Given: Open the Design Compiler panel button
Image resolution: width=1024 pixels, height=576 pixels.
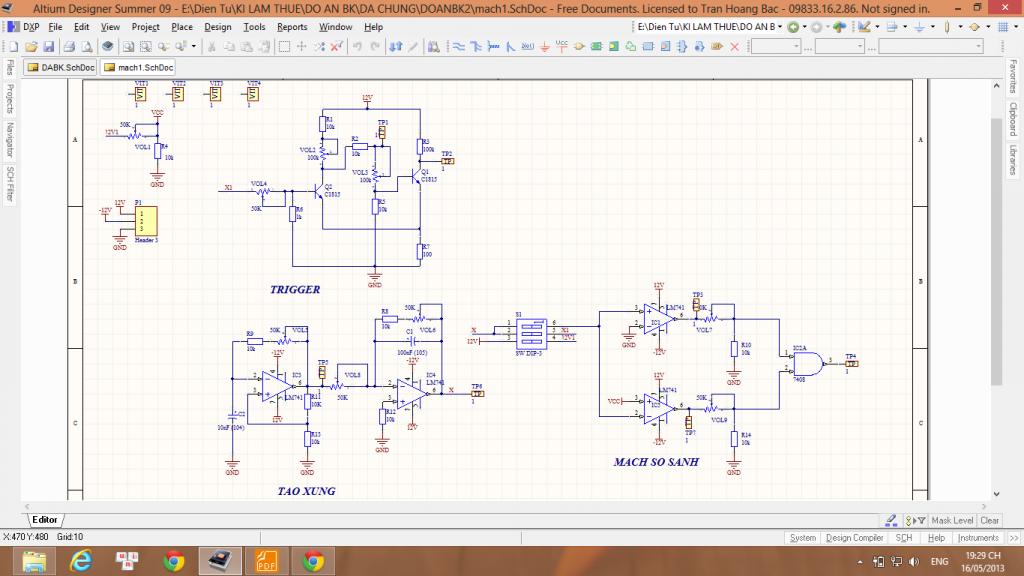Looking at the screenshot, I should click(853, 538).
